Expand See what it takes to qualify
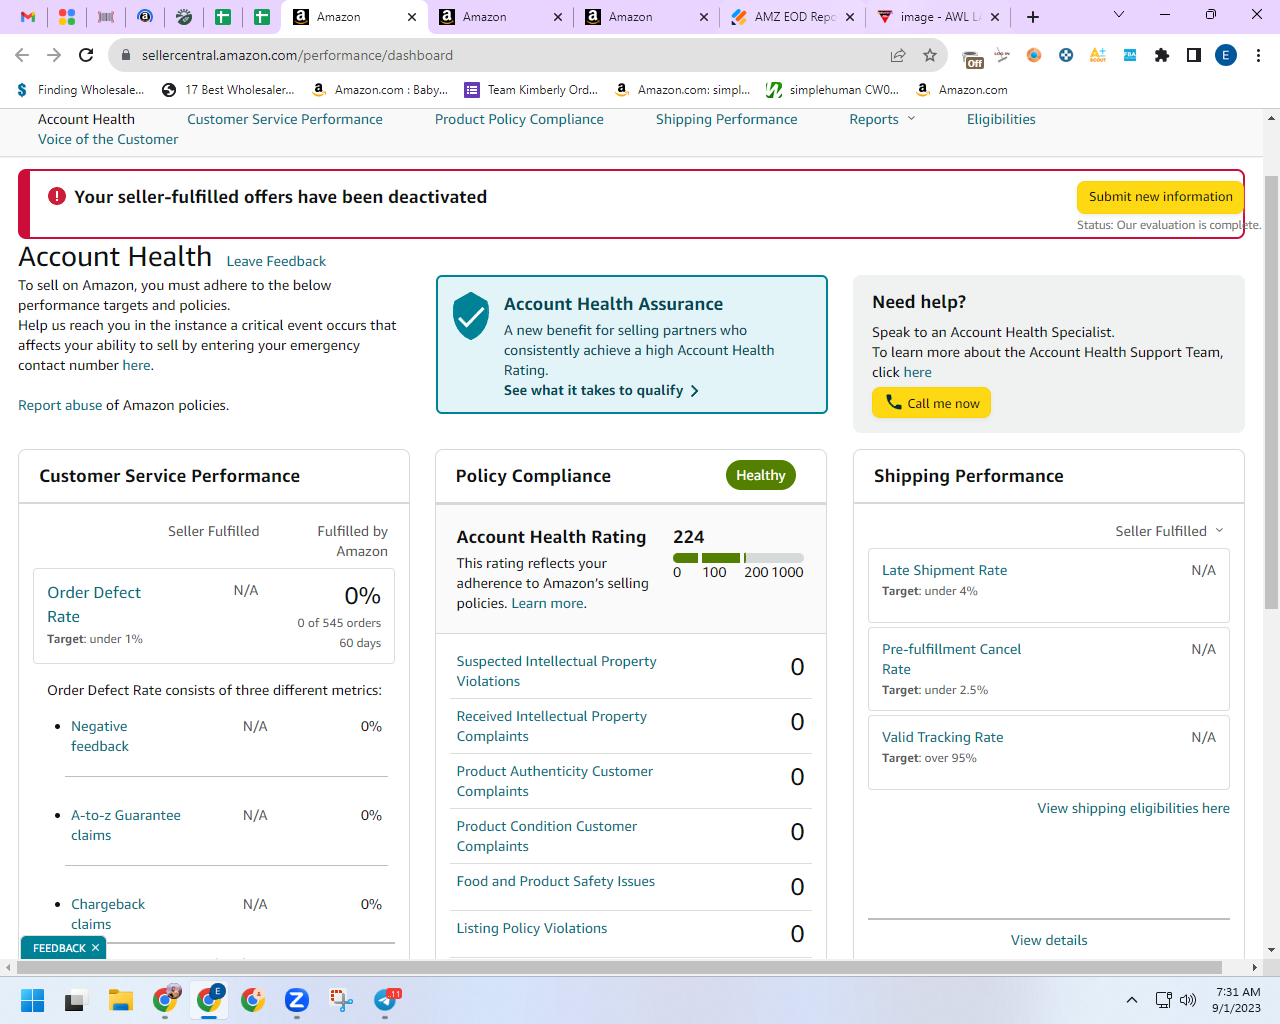The height and width of the screenshot is (1024, 1280). [601, 390]
